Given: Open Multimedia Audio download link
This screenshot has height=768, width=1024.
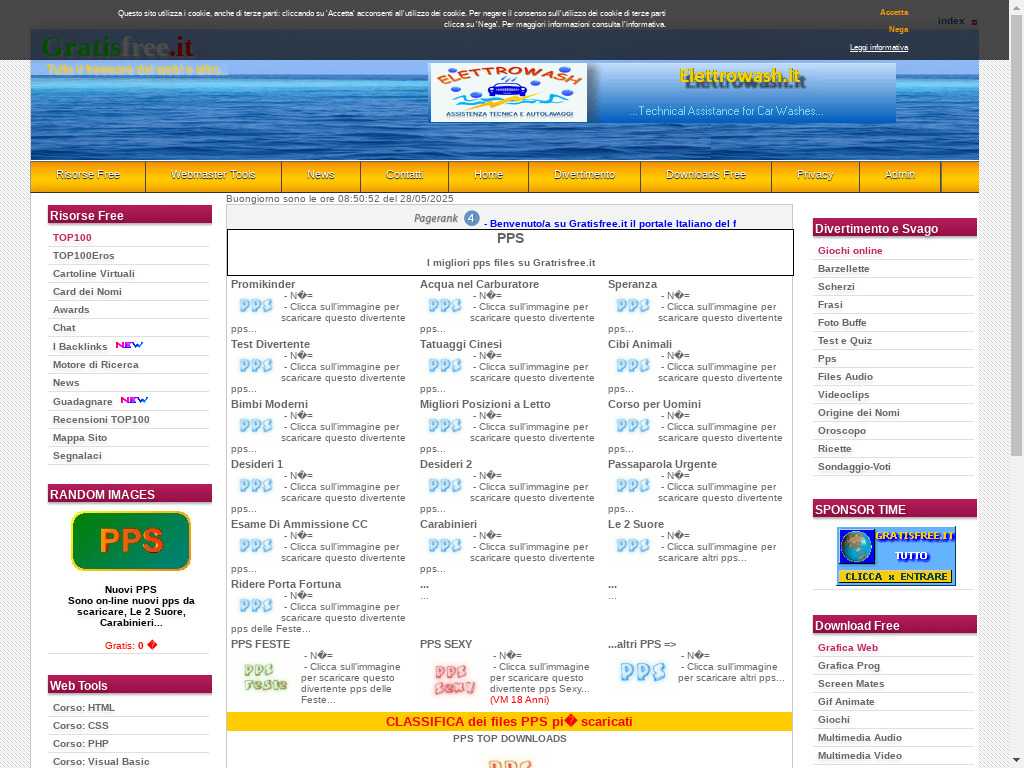Looking at the screenshot, I should click(859, 738).
